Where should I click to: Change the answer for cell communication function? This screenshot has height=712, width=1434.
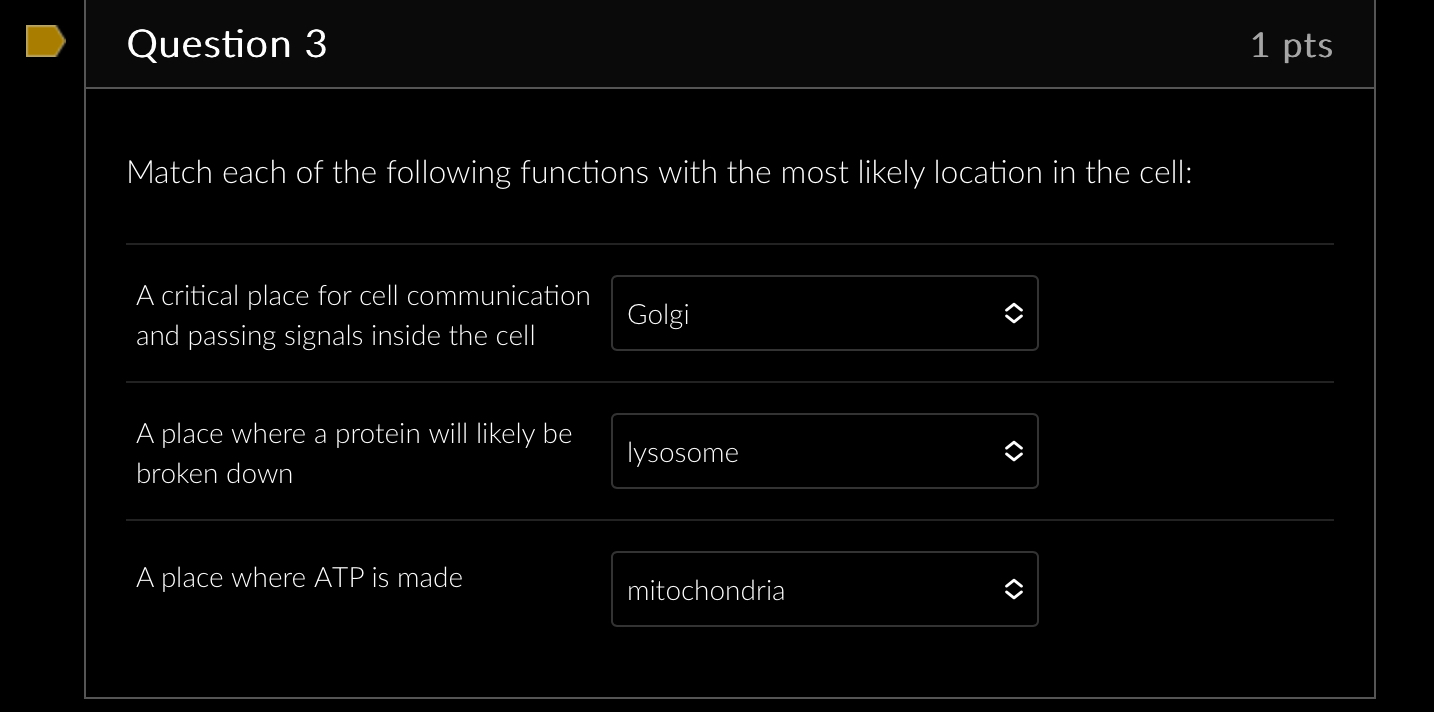(824, 313)
